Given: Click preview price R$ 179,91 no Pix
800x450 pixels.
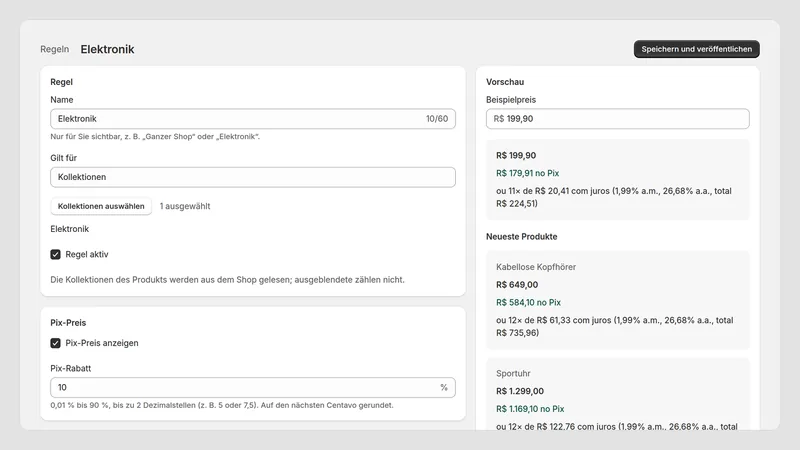Looking at the screenshot, I should click(x=528, y=173).
